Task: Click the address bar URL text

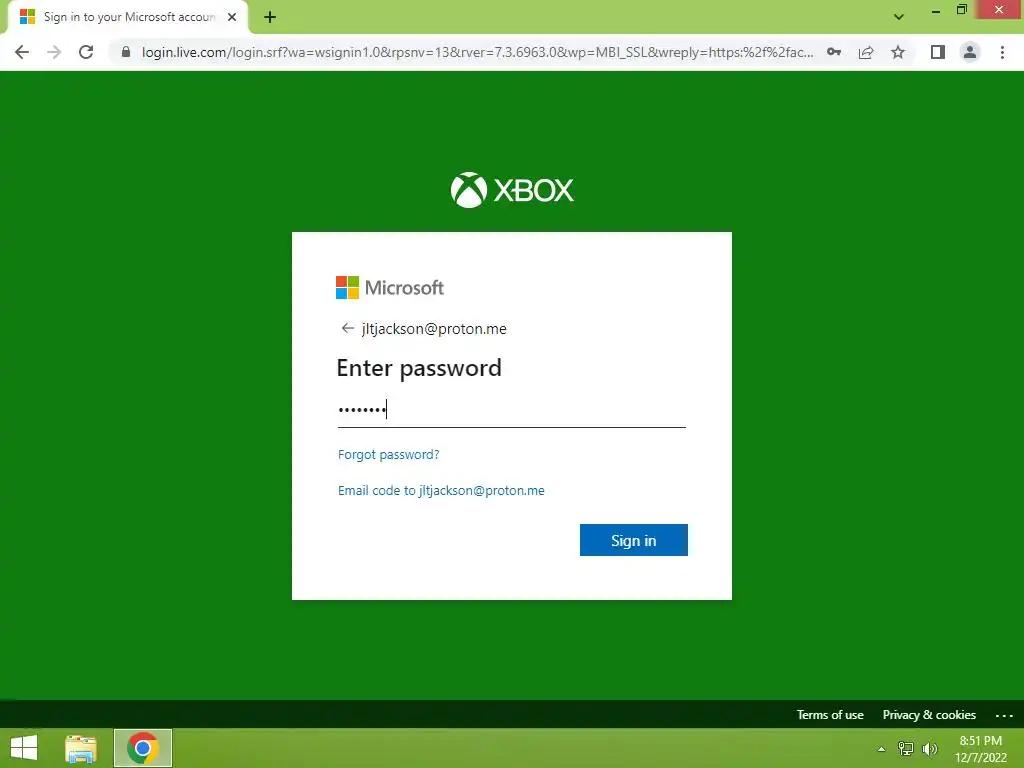Action: click(477, 52)
